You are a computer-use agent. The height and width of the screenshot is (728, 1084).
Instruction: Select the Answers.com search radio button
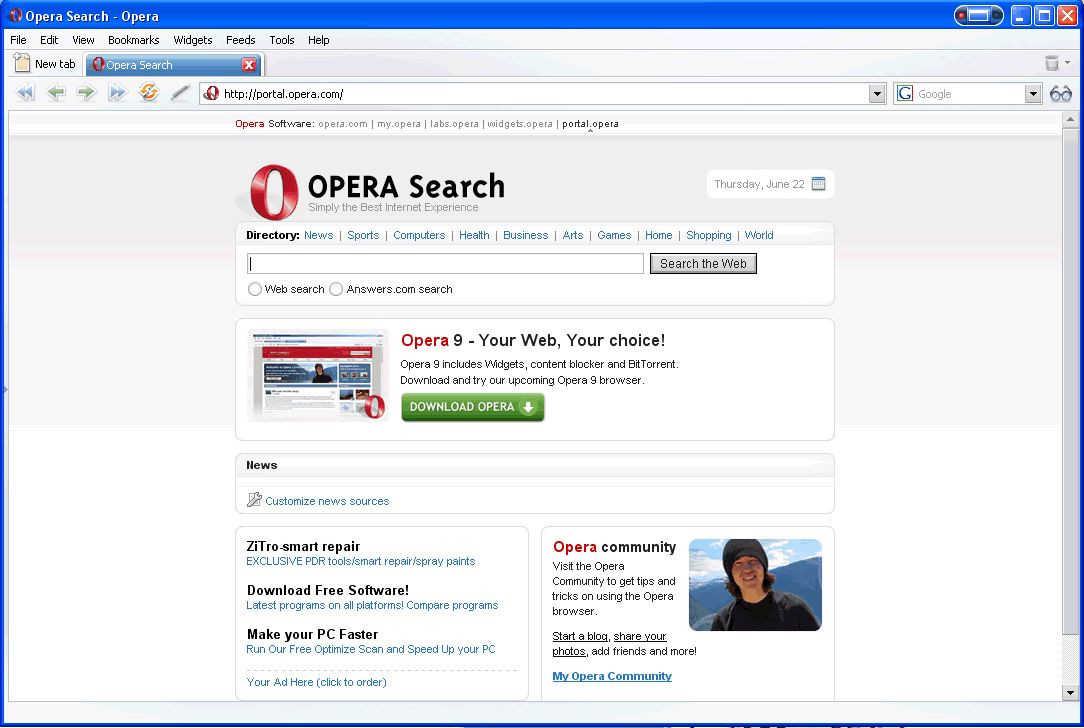click(x=336, y=289)
